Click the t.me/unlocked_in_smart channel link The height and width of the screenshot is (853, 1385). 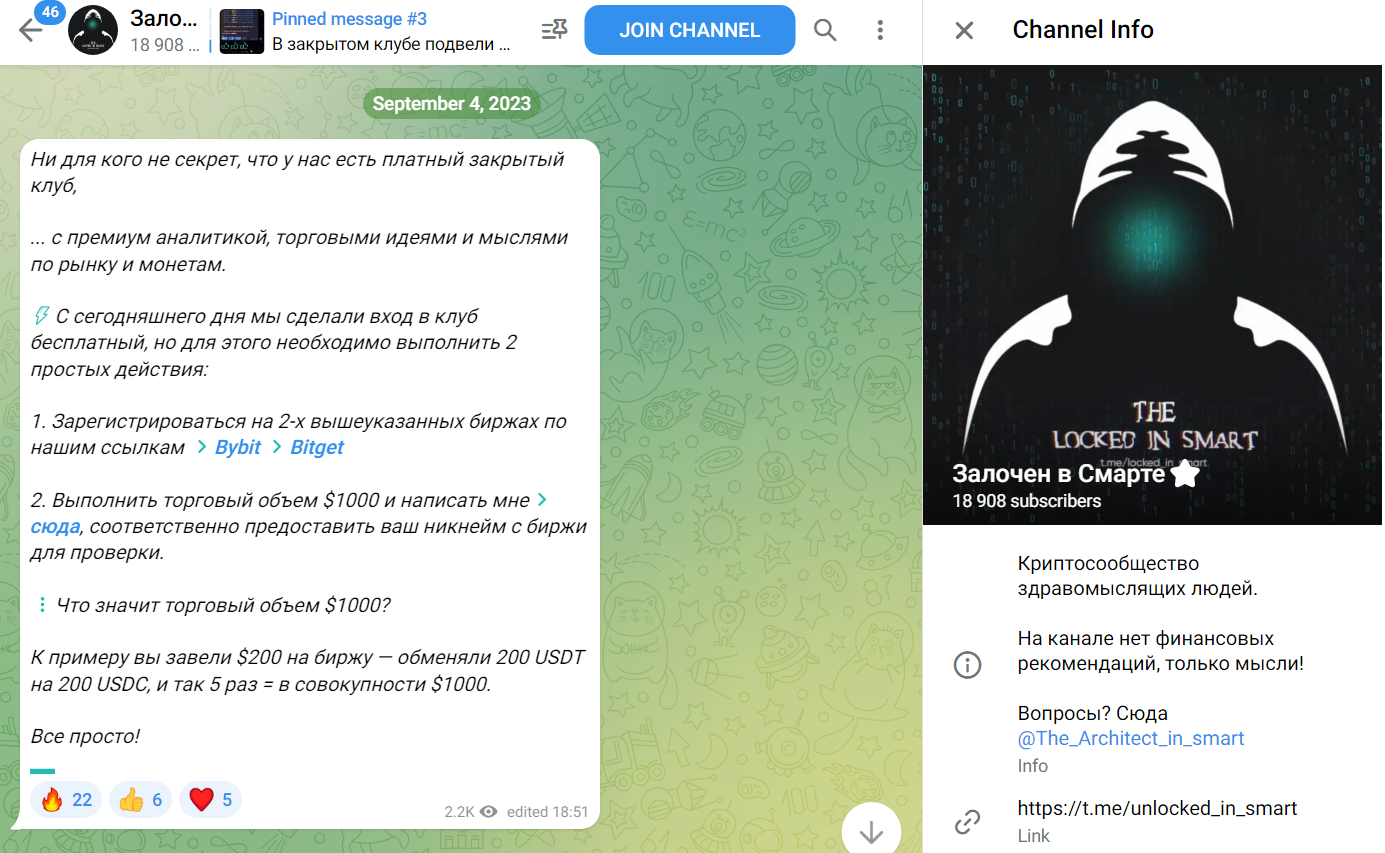(1157, 809)
